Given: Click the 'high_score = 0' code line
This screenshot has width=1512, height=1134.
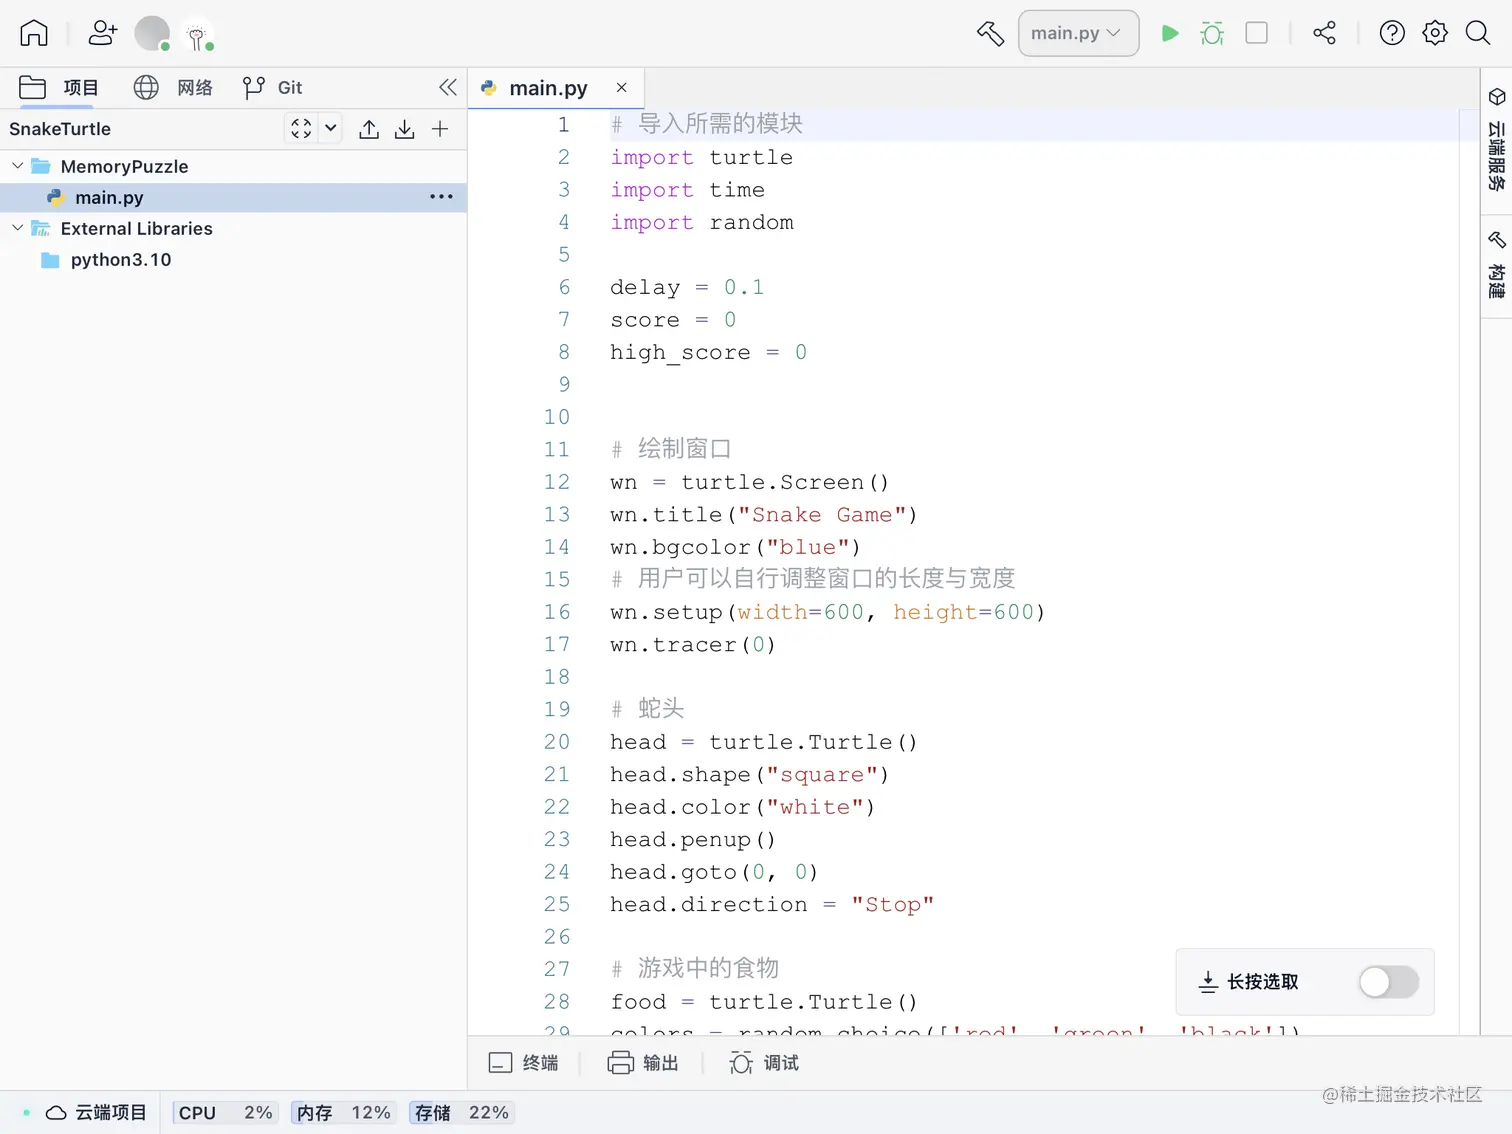Looking at the screenshot, I should click(708, 352).
